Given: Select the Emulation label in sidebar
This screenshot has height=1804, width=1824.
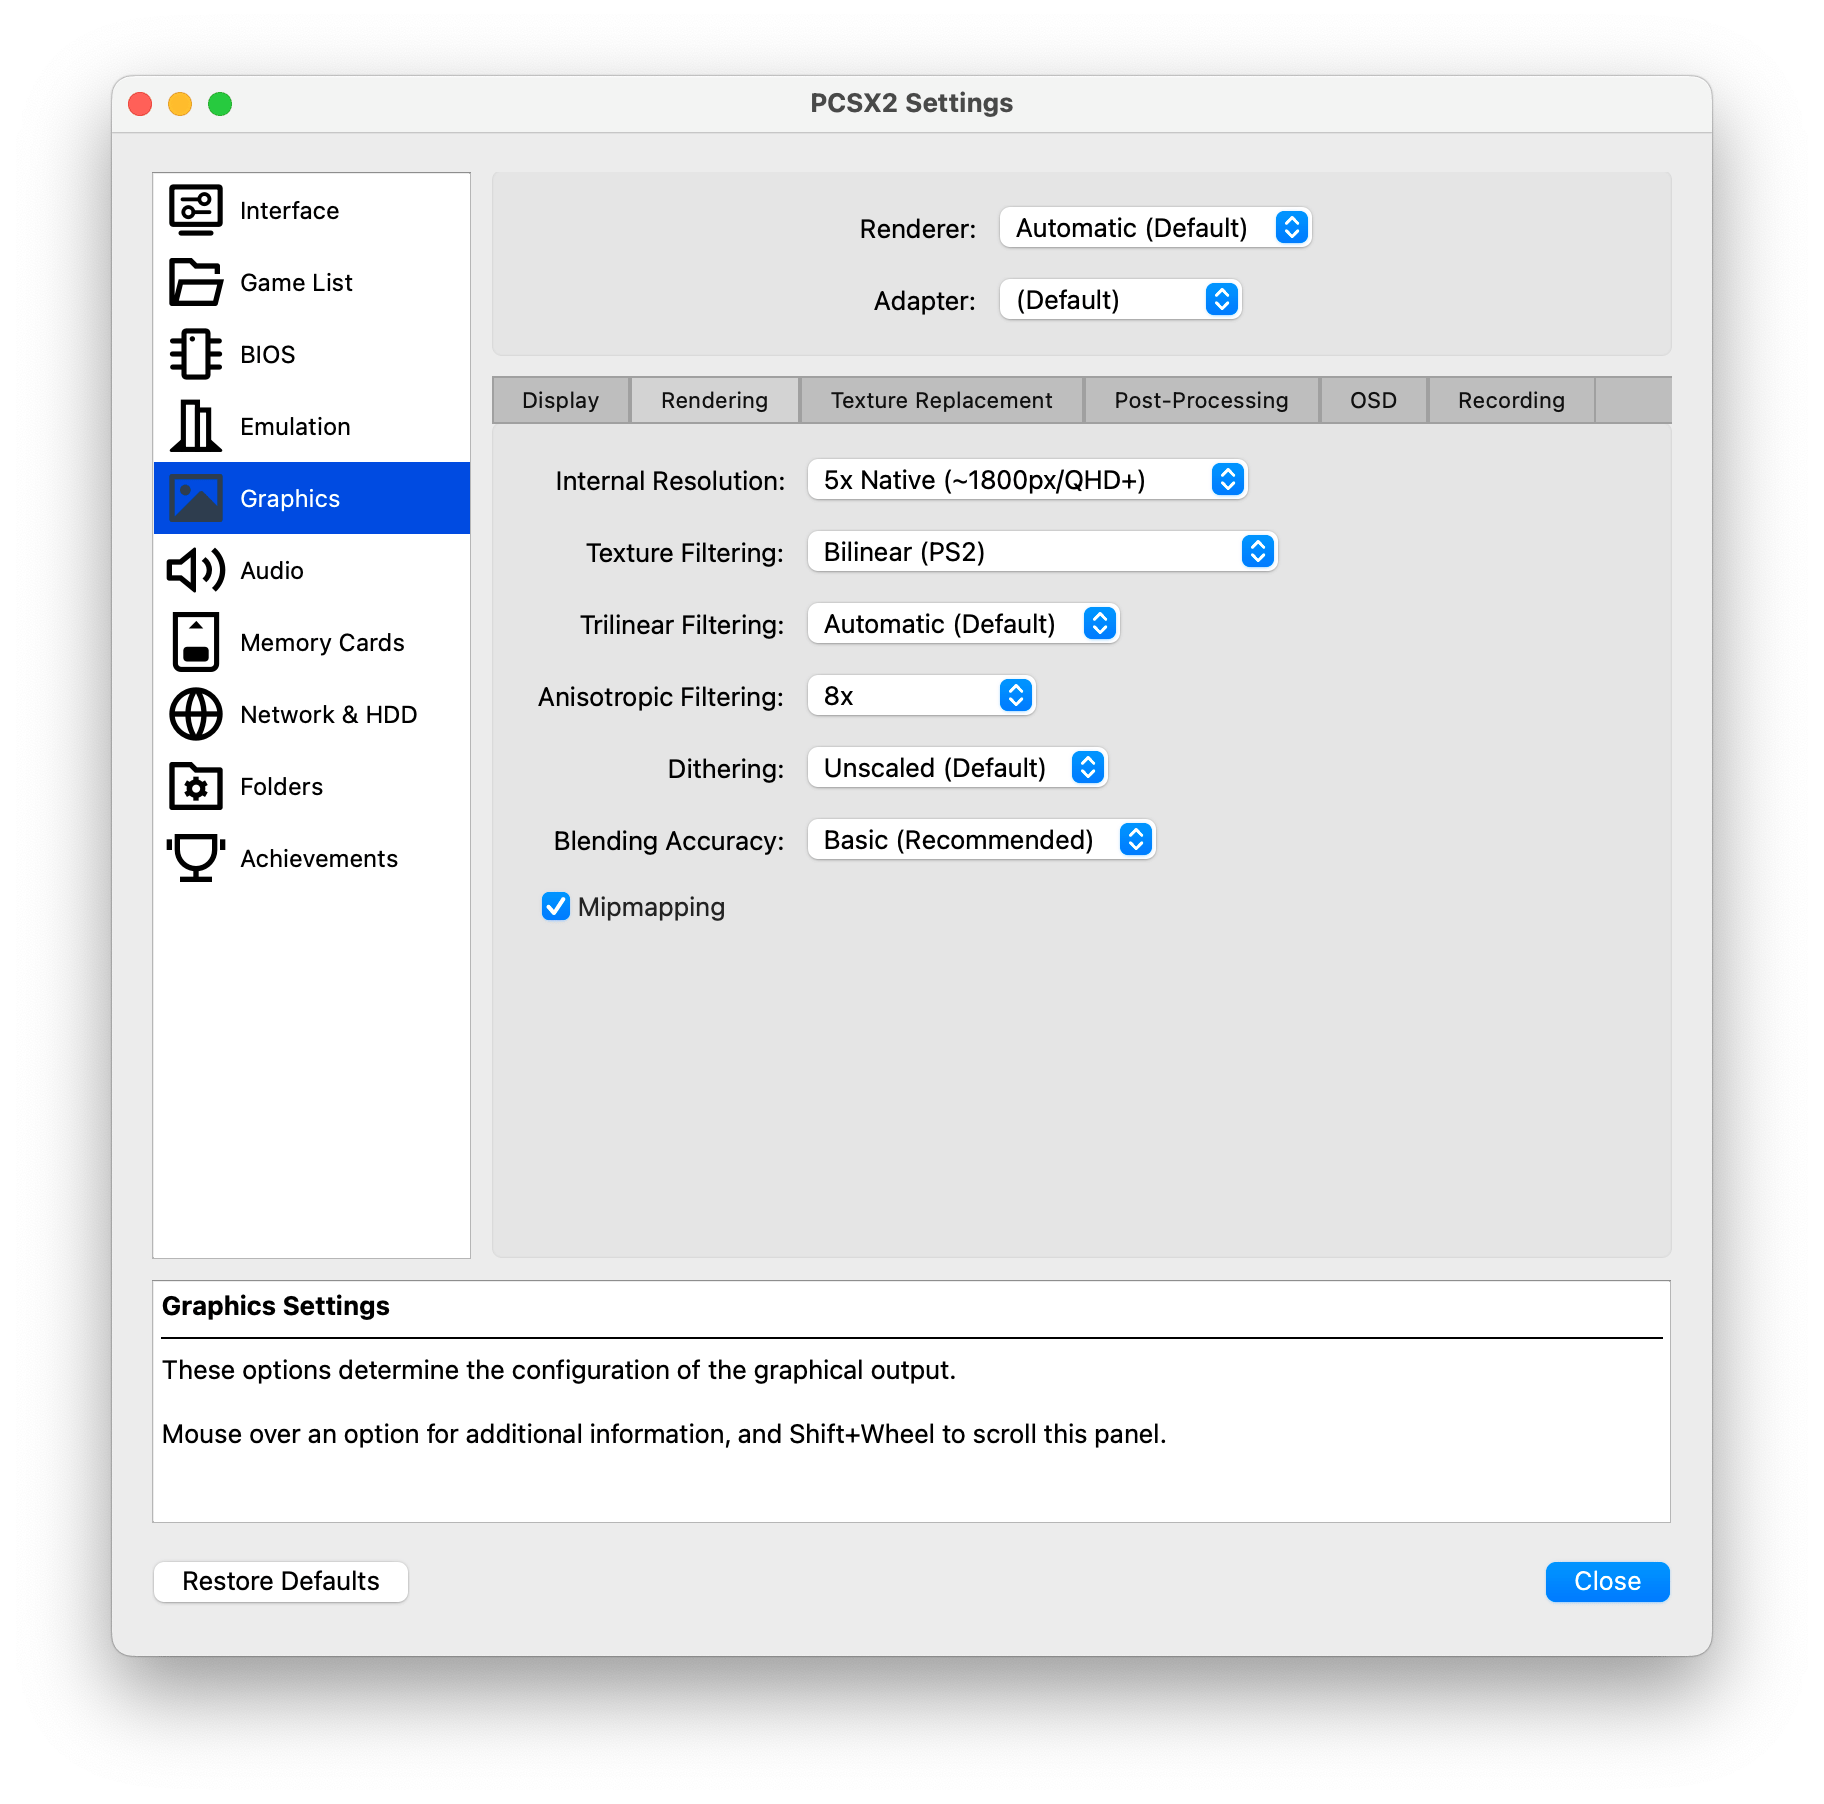Looking at the screenshot, I should click(x=295, y=426).
